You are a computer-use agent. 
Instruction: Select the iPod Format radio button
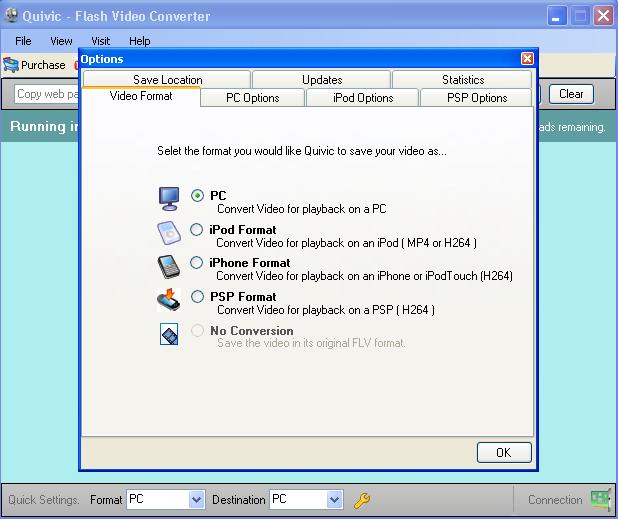coord(196,229)
